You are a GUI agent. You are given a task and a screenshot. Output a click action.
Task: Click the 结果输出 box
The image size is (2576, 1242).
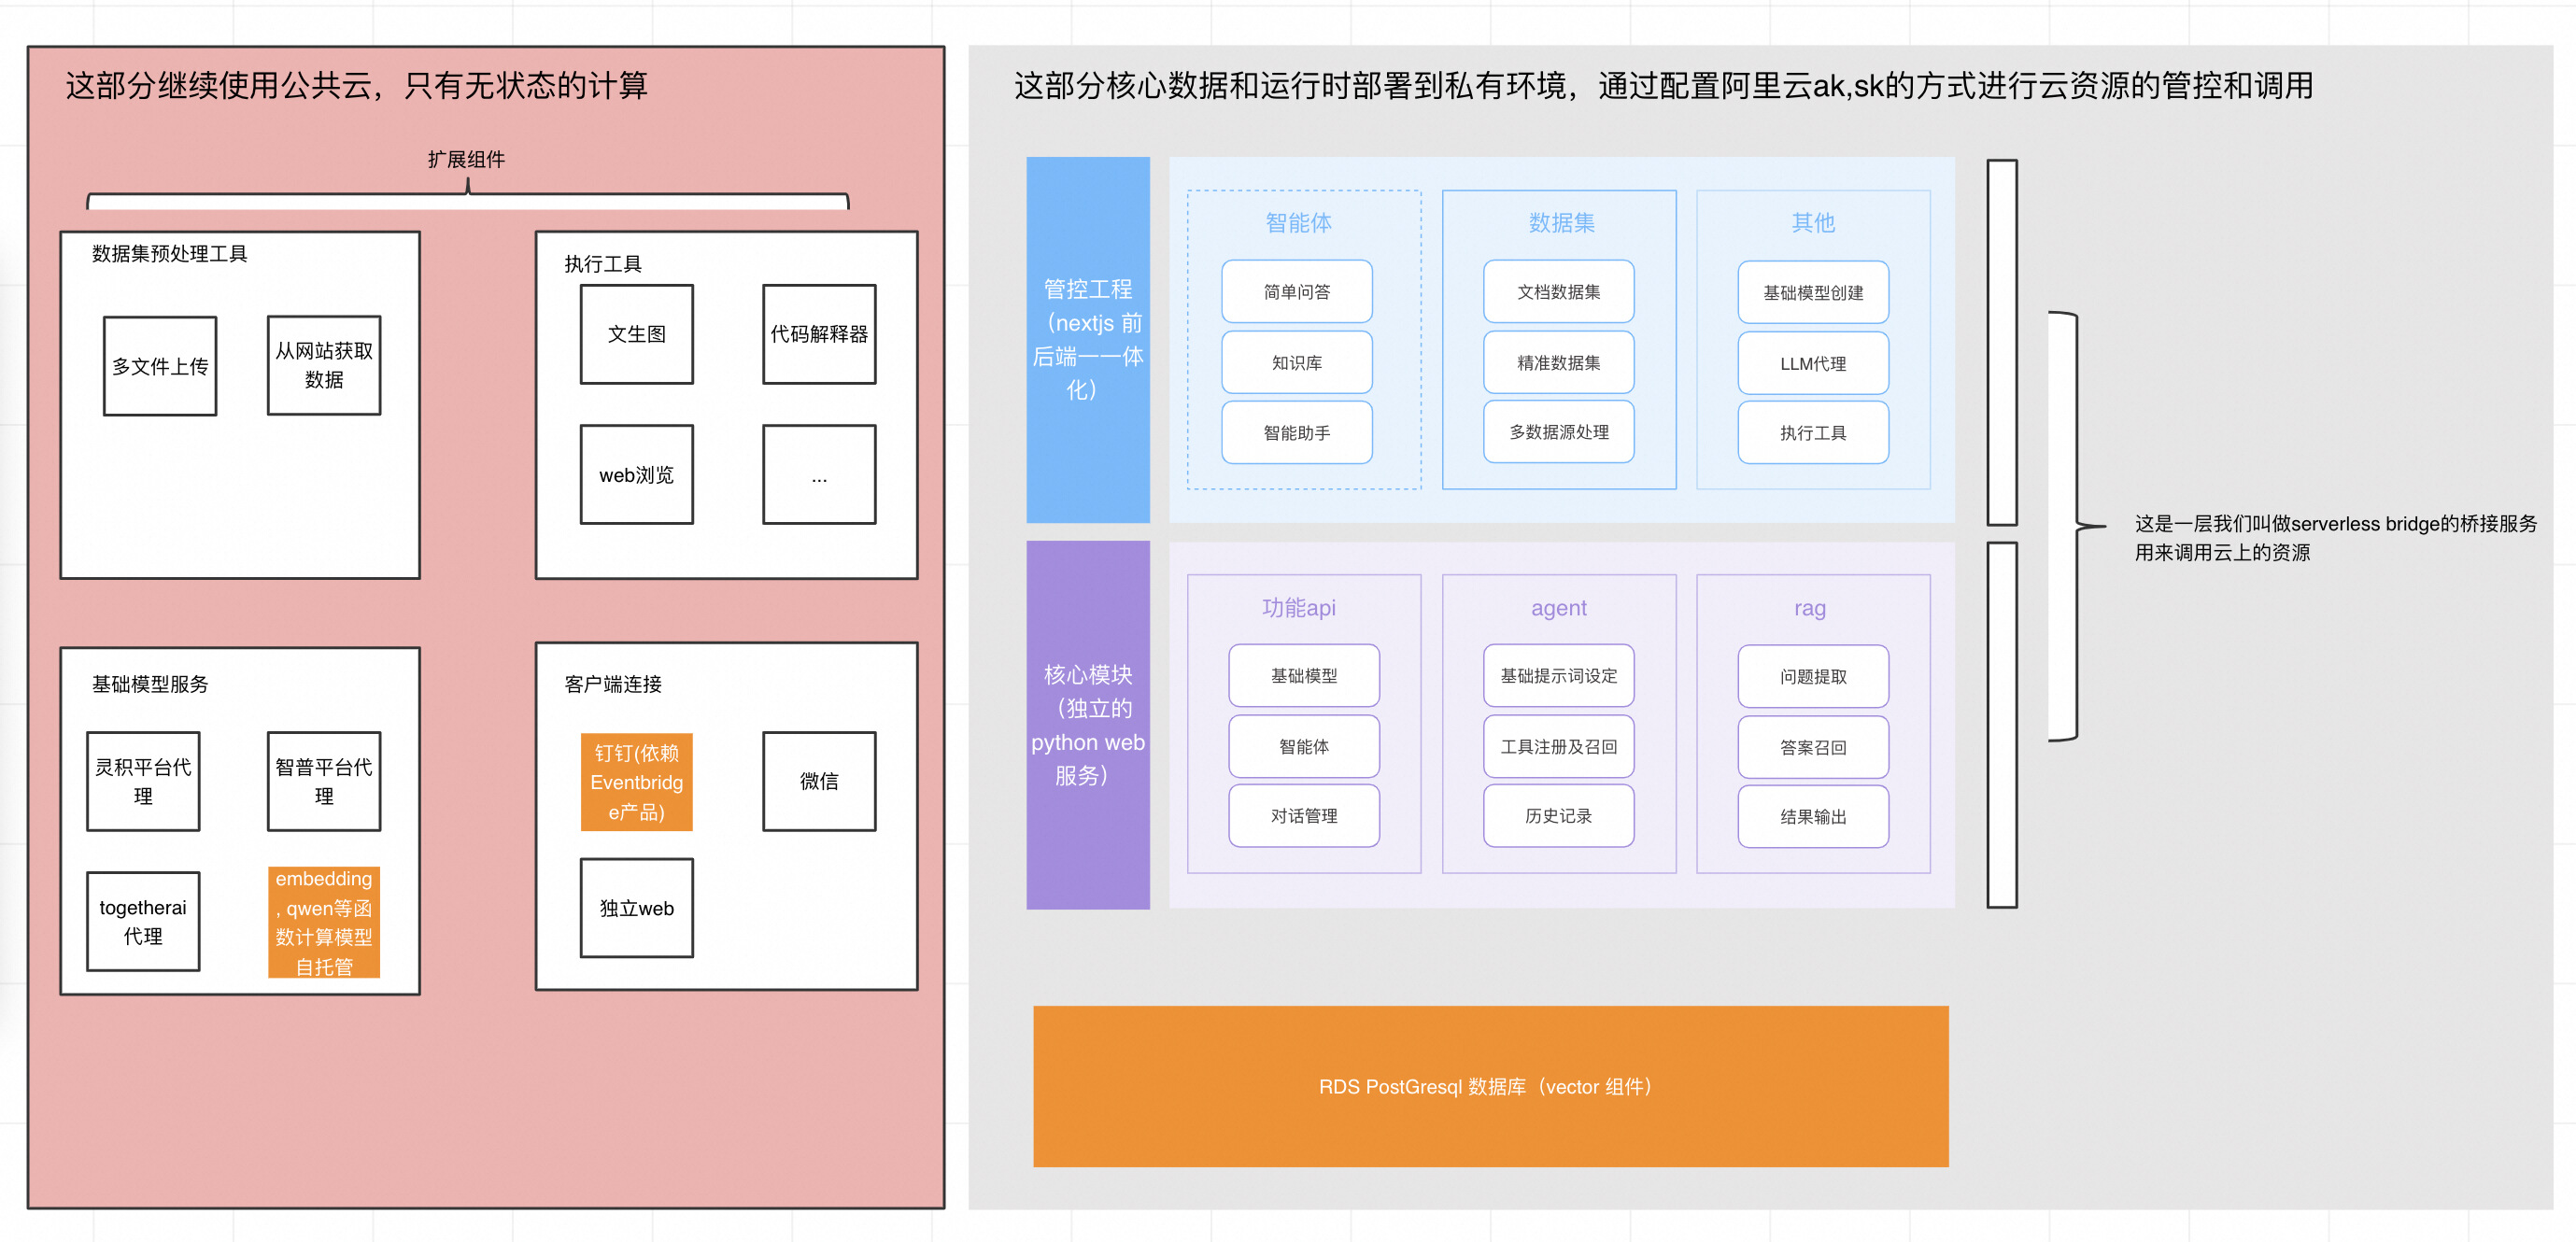pyautogui.click(x=1813, y=816)
